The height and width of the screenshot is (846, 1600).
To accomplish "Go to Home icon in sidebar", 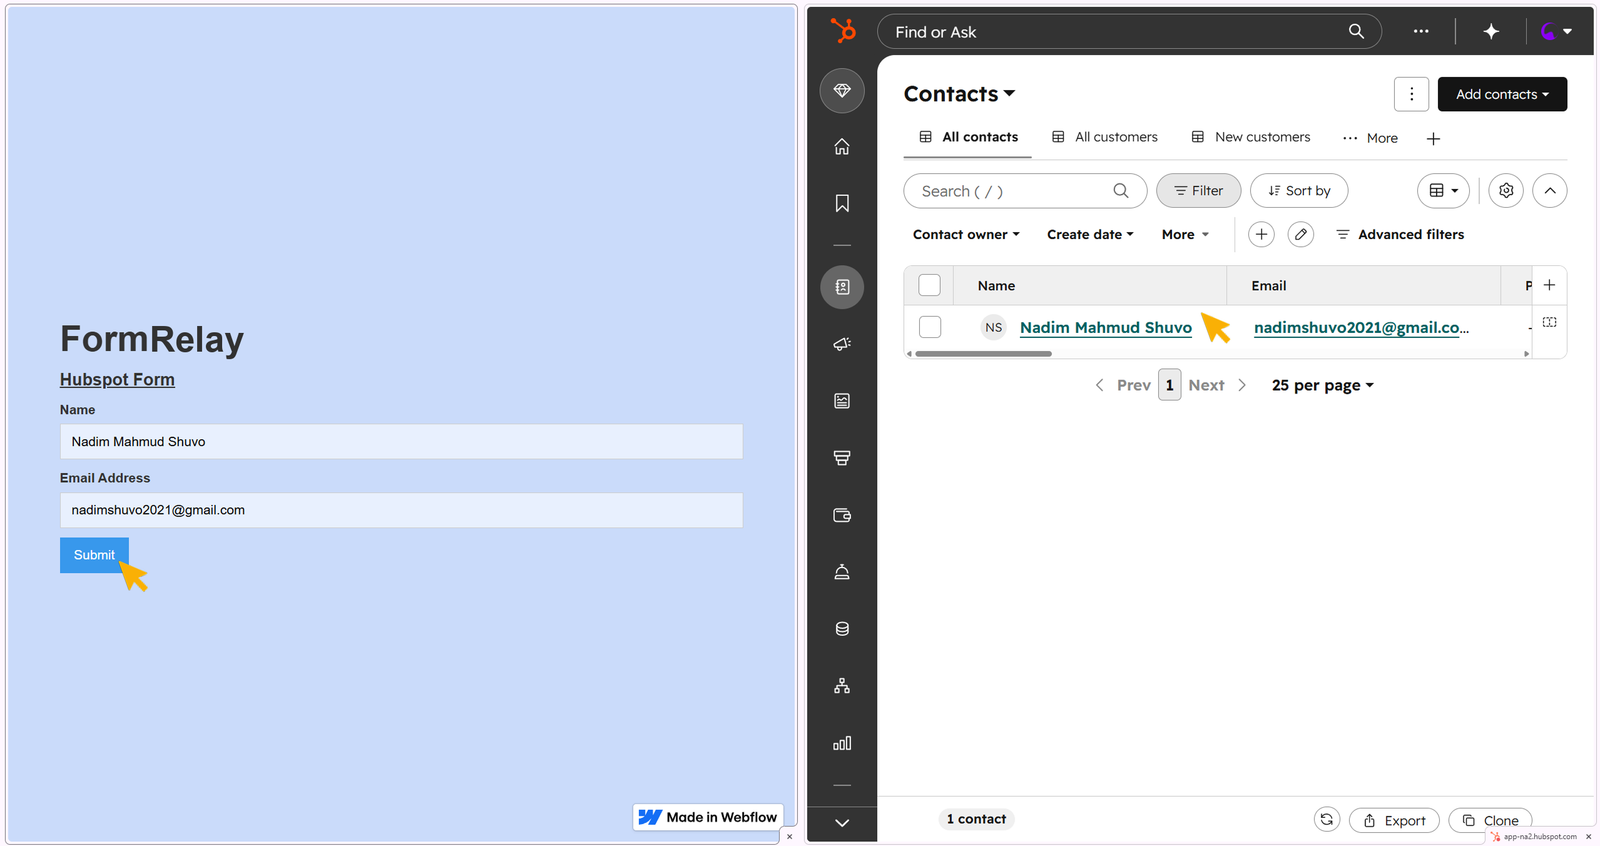I will pyautogui.click(x=842, y=146).
